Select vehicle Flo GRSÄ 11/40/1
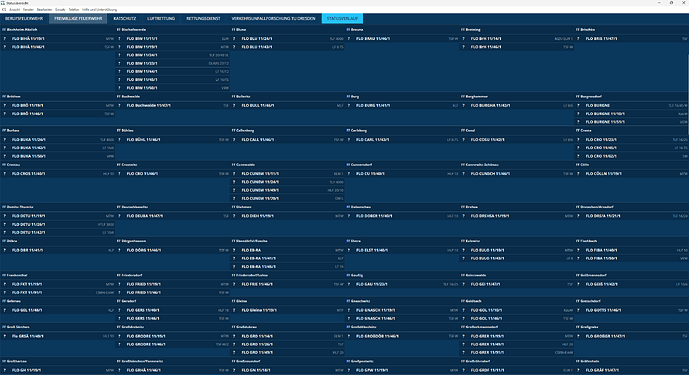This screenshot has width=689, height=375. pyautogui.click(x=27, y=336)
